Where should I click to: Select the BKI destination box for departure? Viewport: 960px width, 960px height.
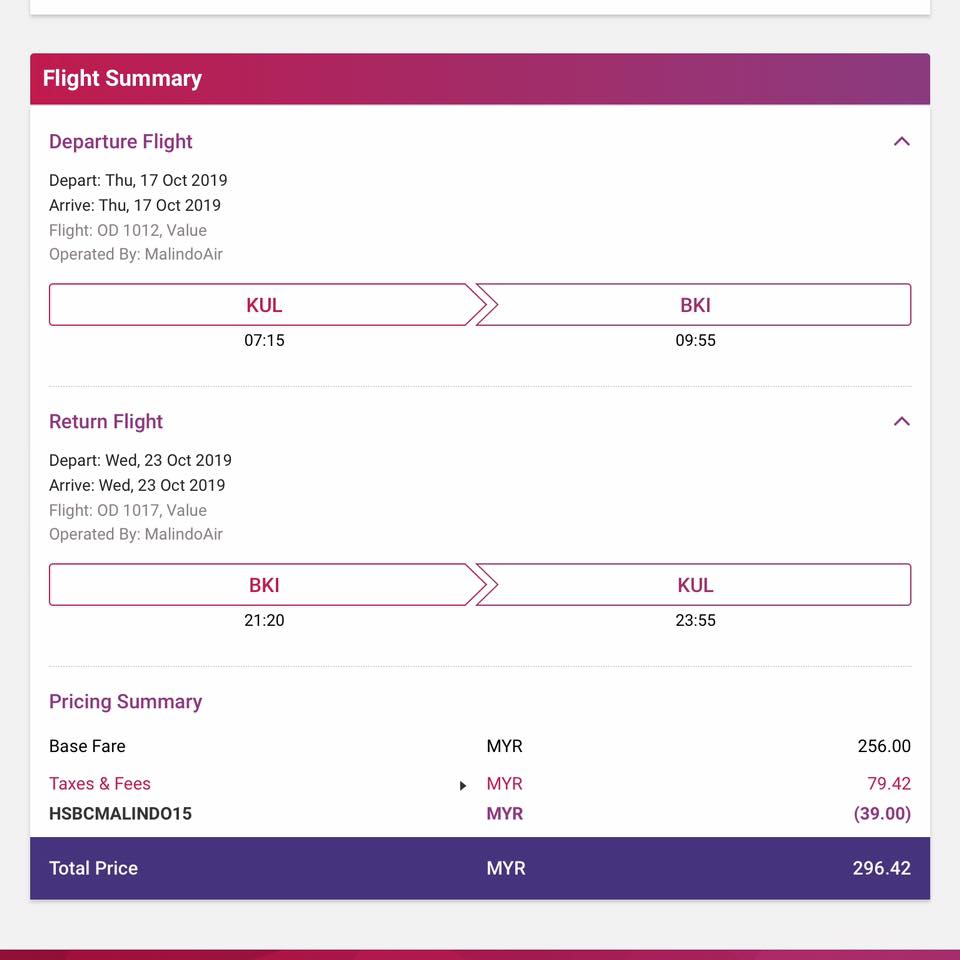click(x=694, y=304)
